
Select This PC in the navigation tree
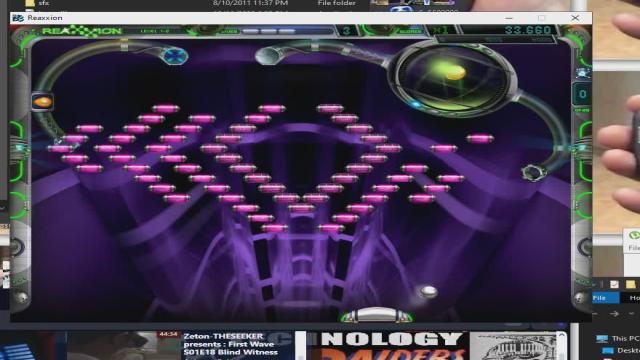coord(625,338)
